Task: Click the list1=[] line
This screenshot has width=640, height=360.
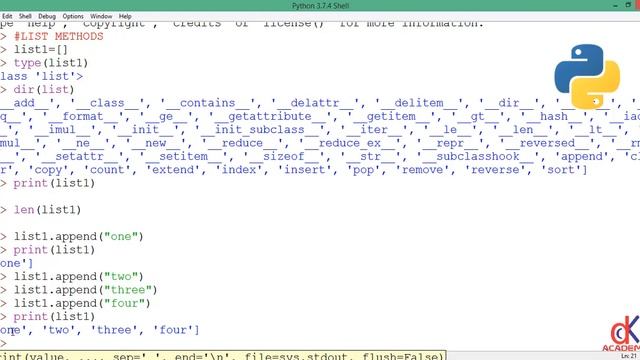Action: (x=41, y=50)
